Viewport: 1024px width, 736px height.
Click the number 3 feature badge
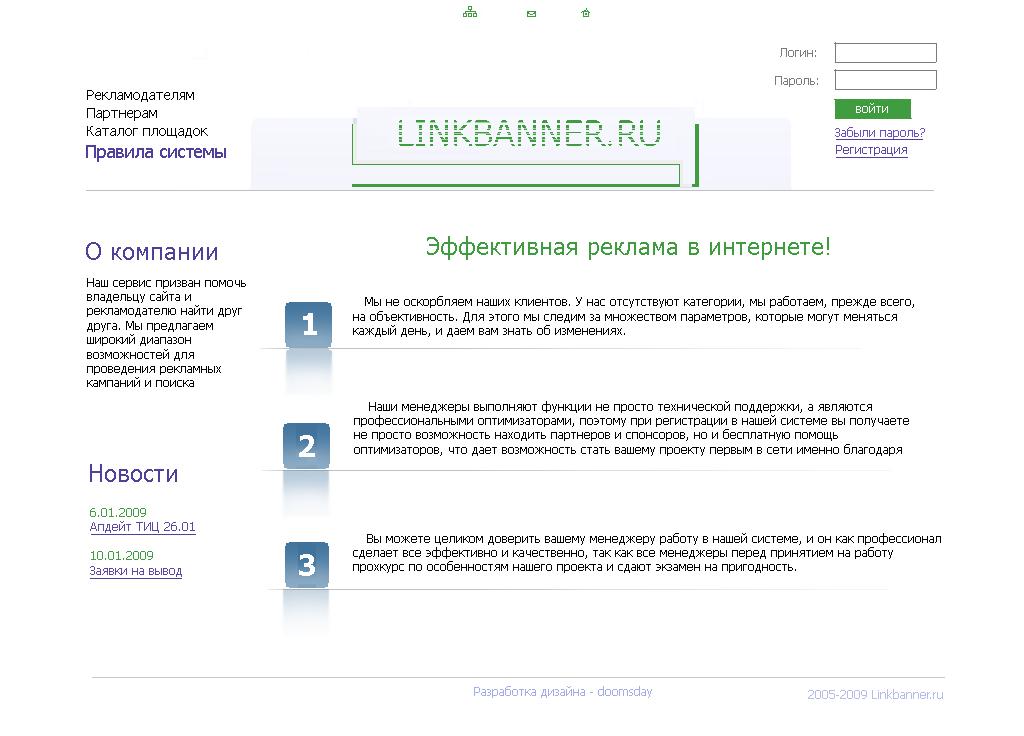click(306, 565)
